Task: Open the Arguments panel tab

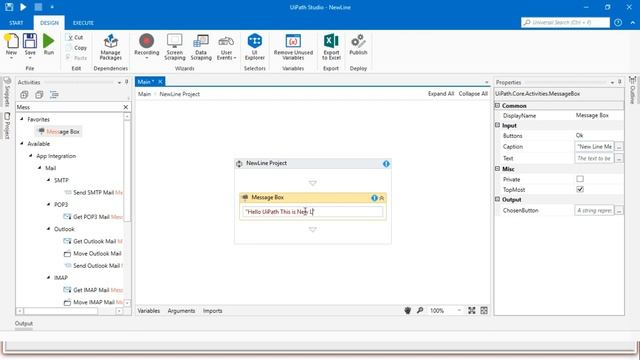Action: click(181, 311)
